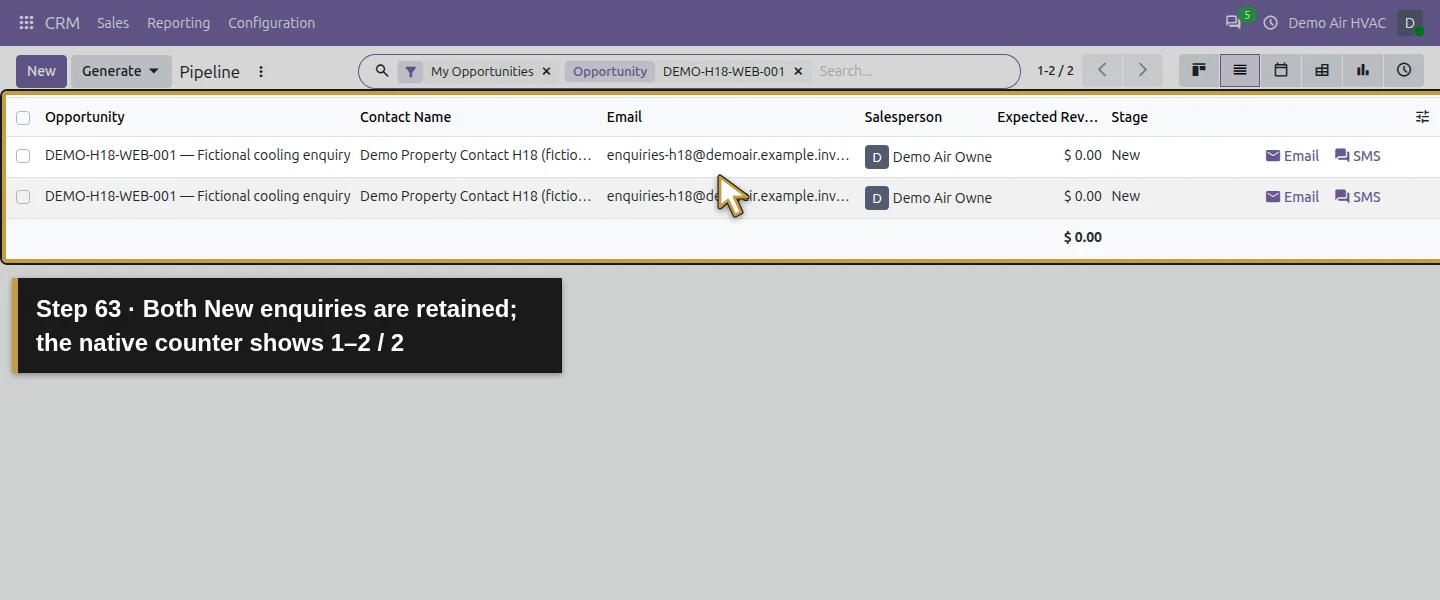Click Demo Air HVAC company name
1440x600 pixels.
pyautogui.click(x=1337, y=22)
